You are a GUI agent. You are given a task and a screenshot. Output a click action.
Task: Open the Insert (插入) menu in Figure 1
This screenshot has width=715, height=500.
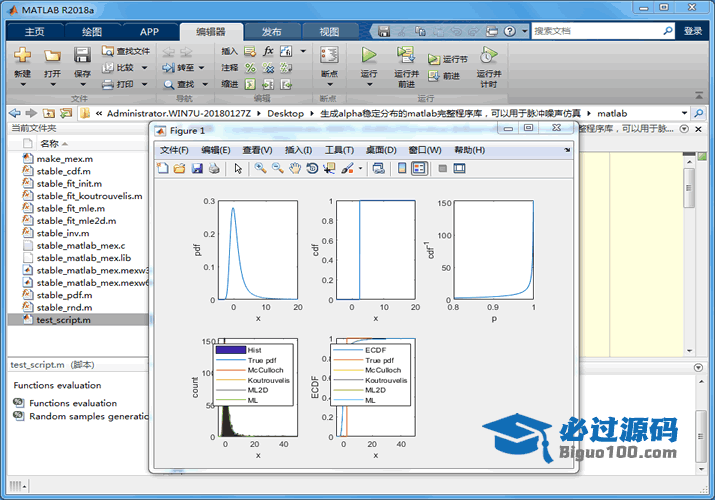click(x=298, y=150)
